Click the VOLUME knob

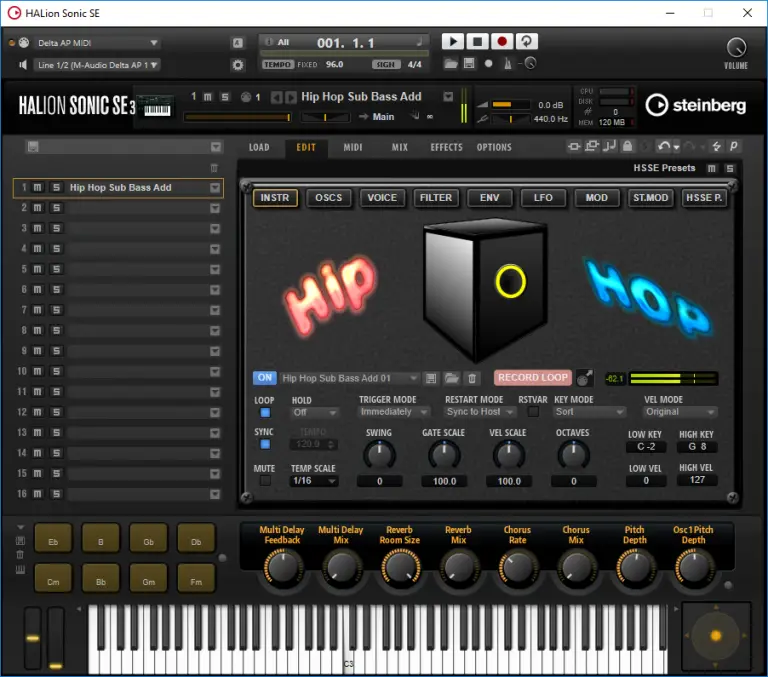(736, 48)
